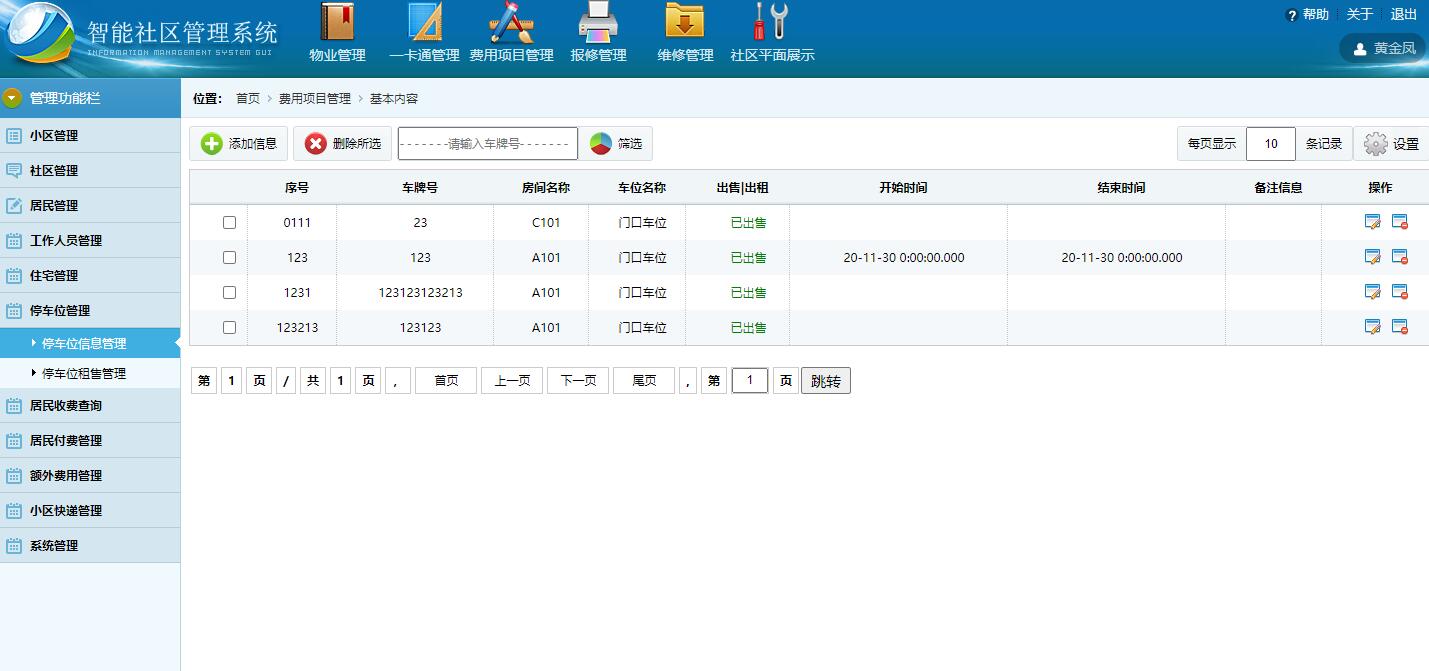Click the license plate search input field
The width and height of the screenshot is (1429, 671).
point(487,144)
